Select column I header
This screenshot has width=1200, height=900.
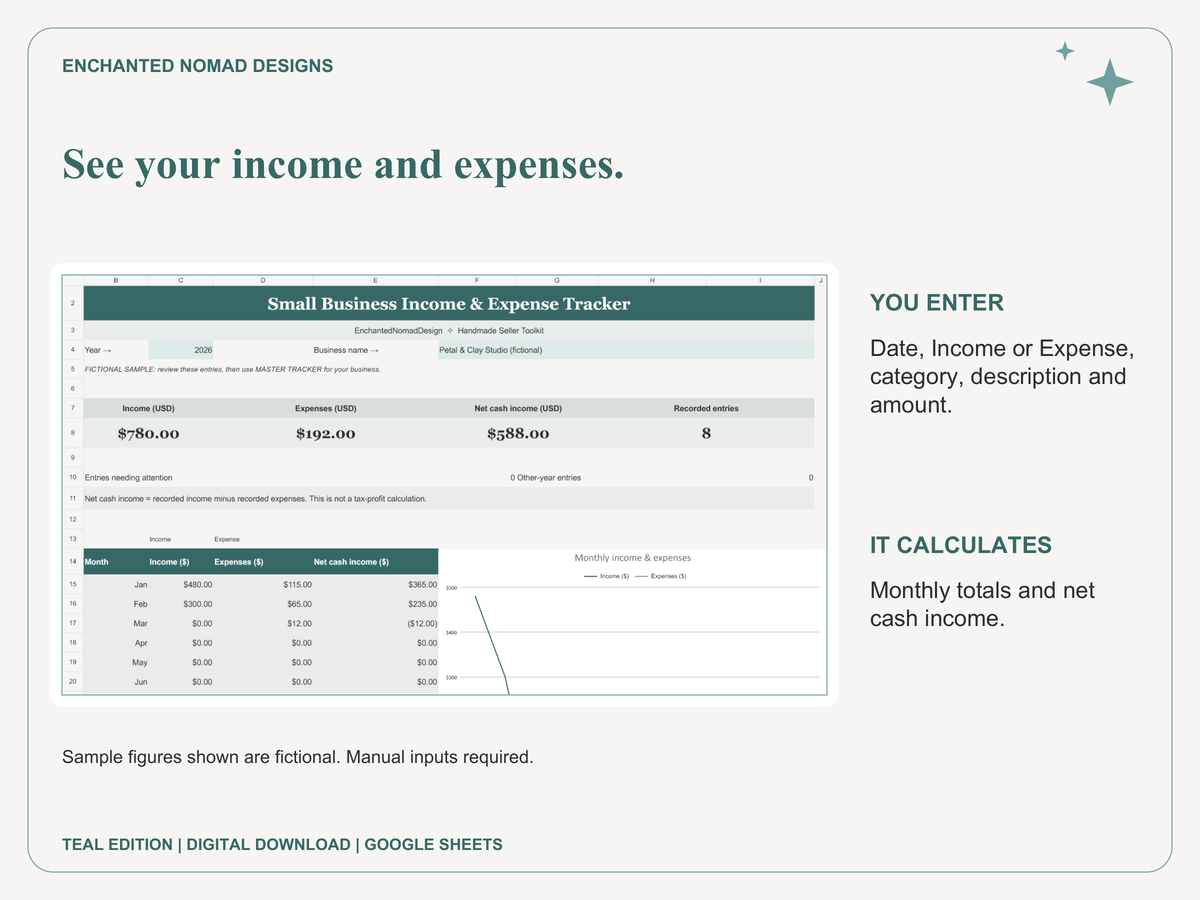[760, 280]
